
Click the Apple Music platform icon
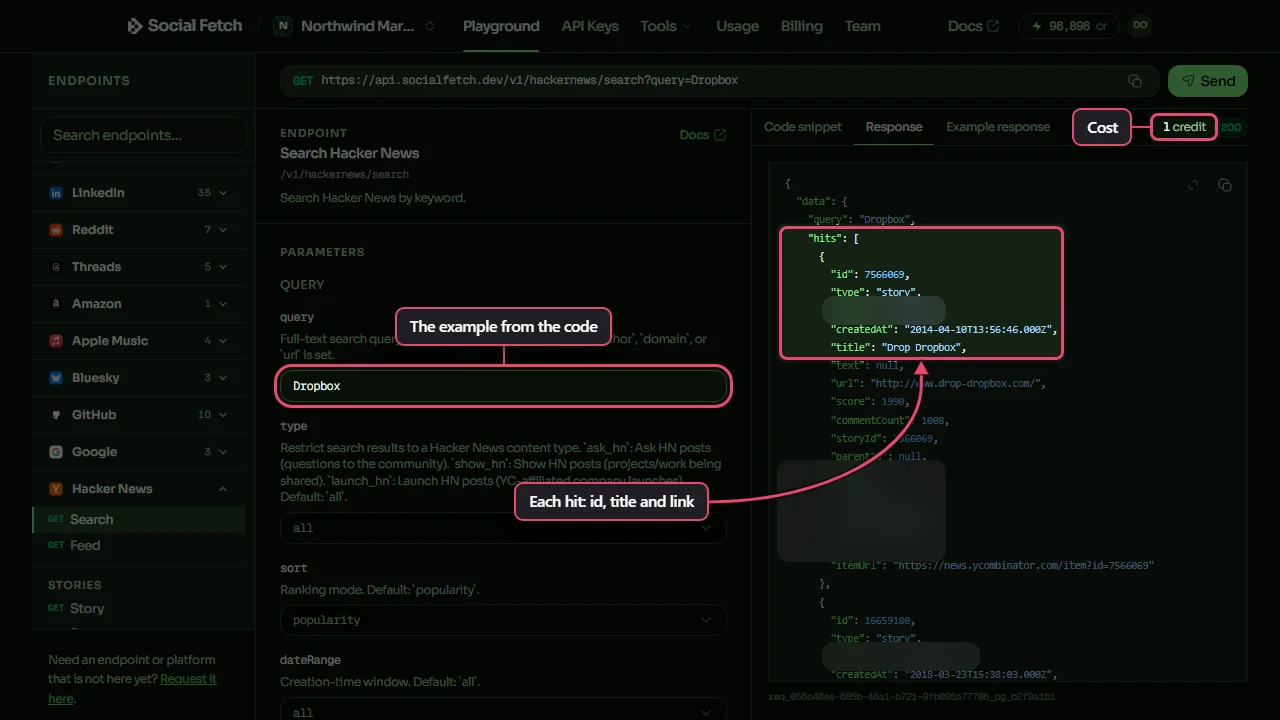pyautogui.click(x=56, y=341)
